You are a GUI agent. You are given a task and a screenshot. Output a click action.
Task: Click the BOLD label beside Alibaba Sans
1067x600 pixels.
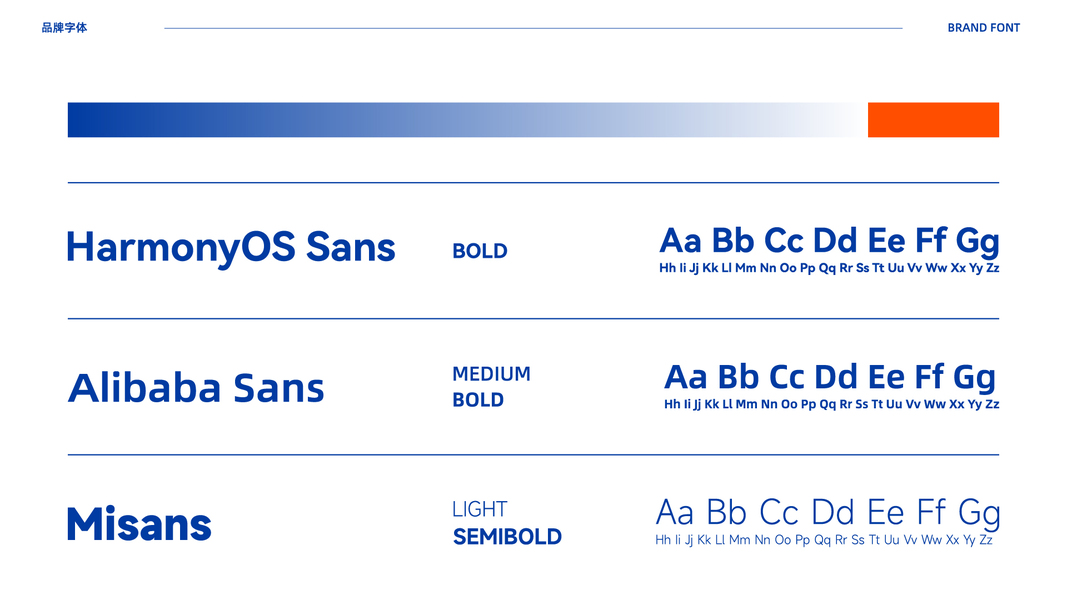tap(478, 400)
